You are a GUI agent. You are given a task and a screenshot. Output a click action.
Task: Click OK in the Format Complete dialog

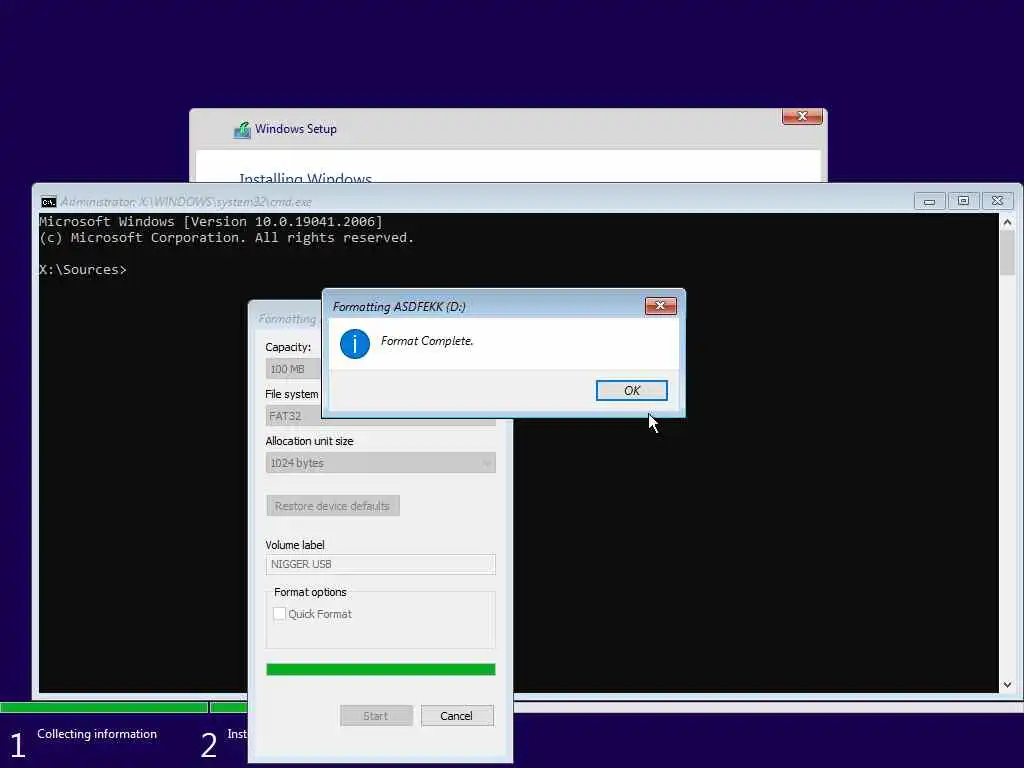631,391
